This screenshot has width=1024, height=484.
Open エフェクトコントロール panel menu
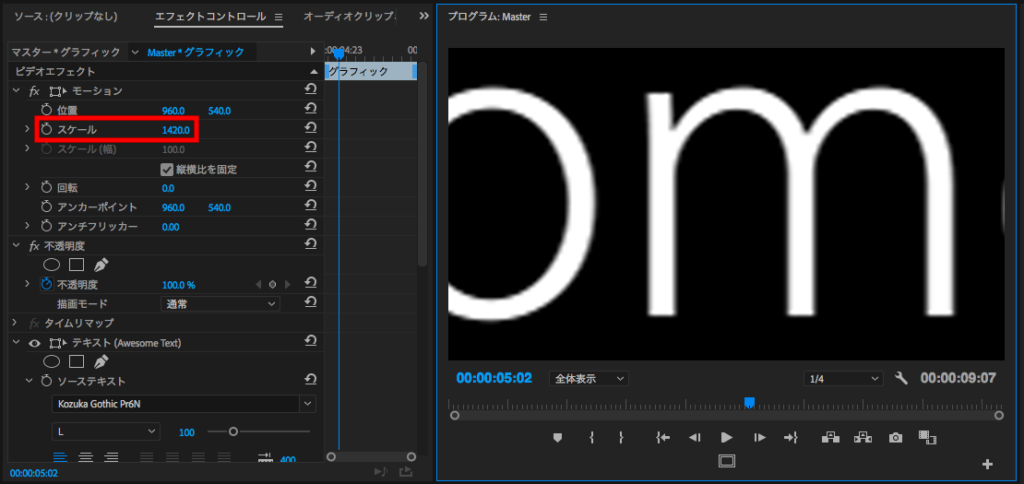tap(278, 16)
